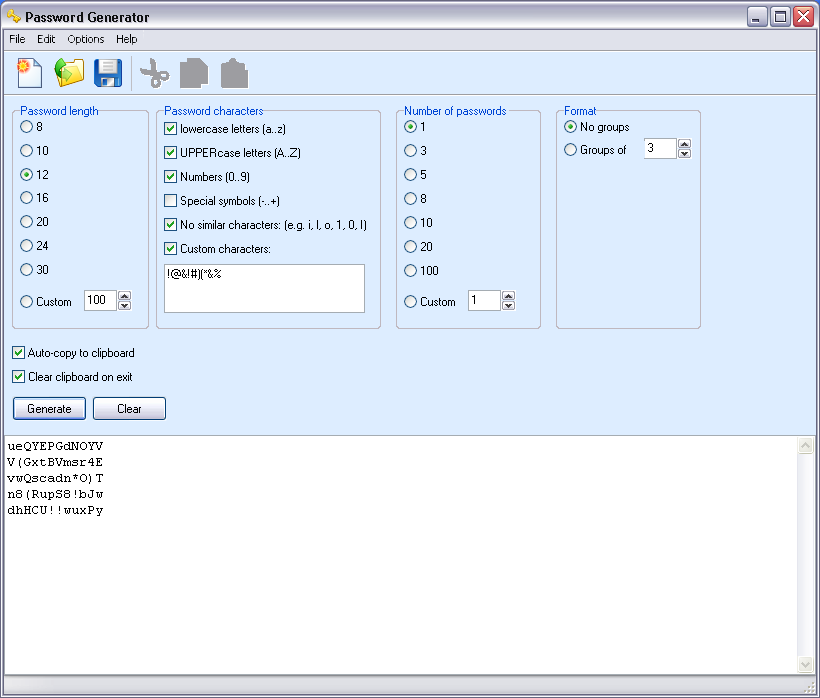Select the Groups of format option

[571, 150]
